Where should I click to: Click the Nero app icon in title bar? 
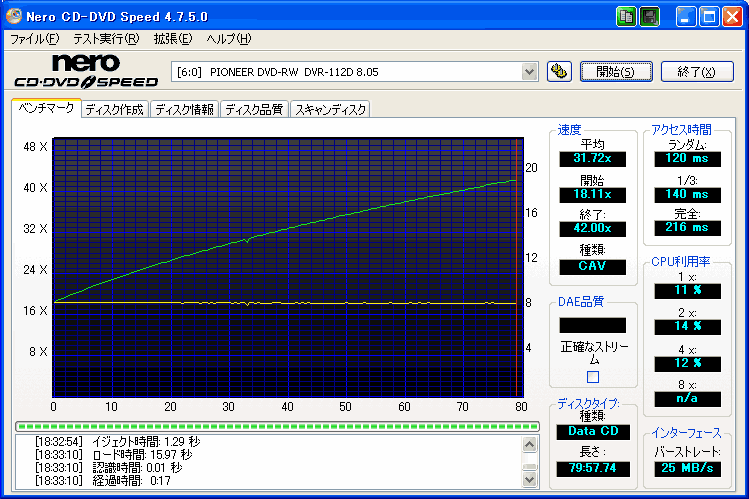pos(16,17)
